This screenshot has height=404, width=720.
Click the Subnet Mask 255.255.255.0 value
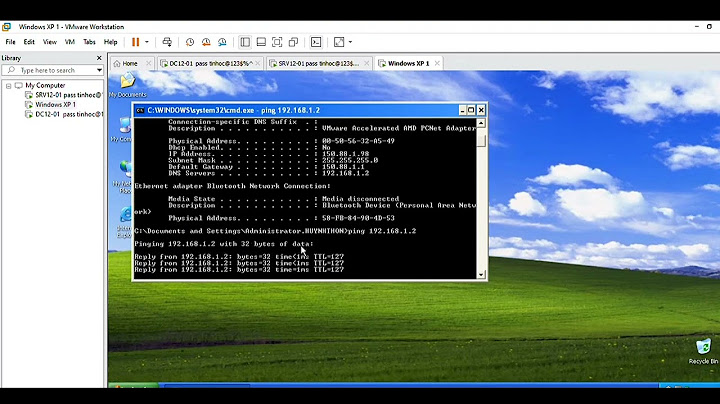[x=350, y=161]
